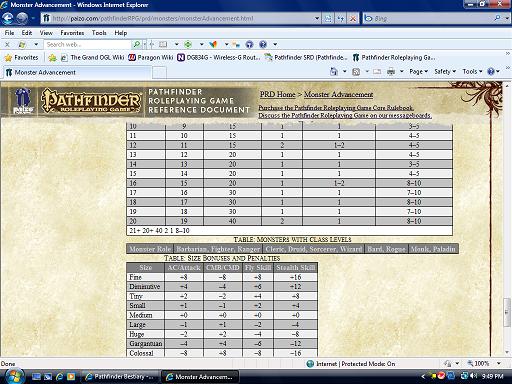The width and height of the screenshot is (512, 384).
Task: Open the DG834G Wireless-G Router bookmark
Action: point(219,58)
